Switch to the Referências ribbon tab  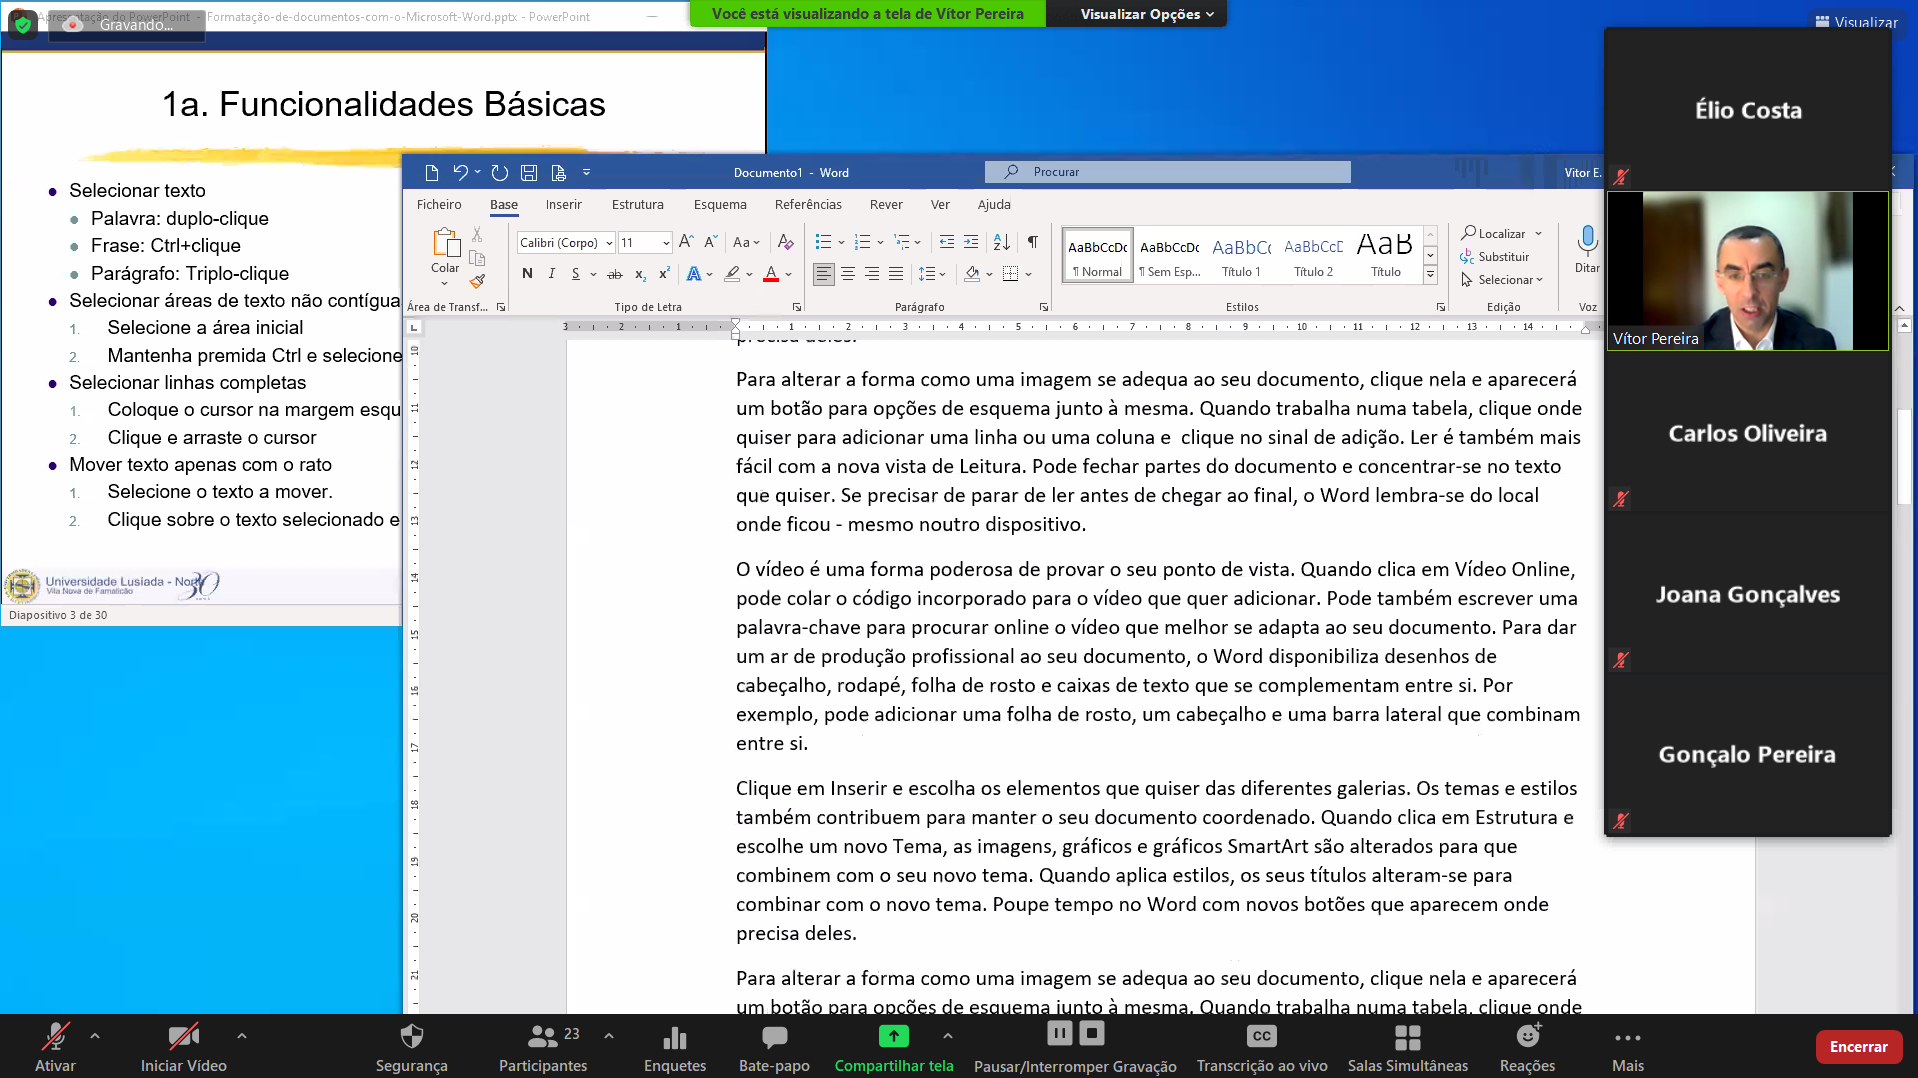[x=808, y=204]
